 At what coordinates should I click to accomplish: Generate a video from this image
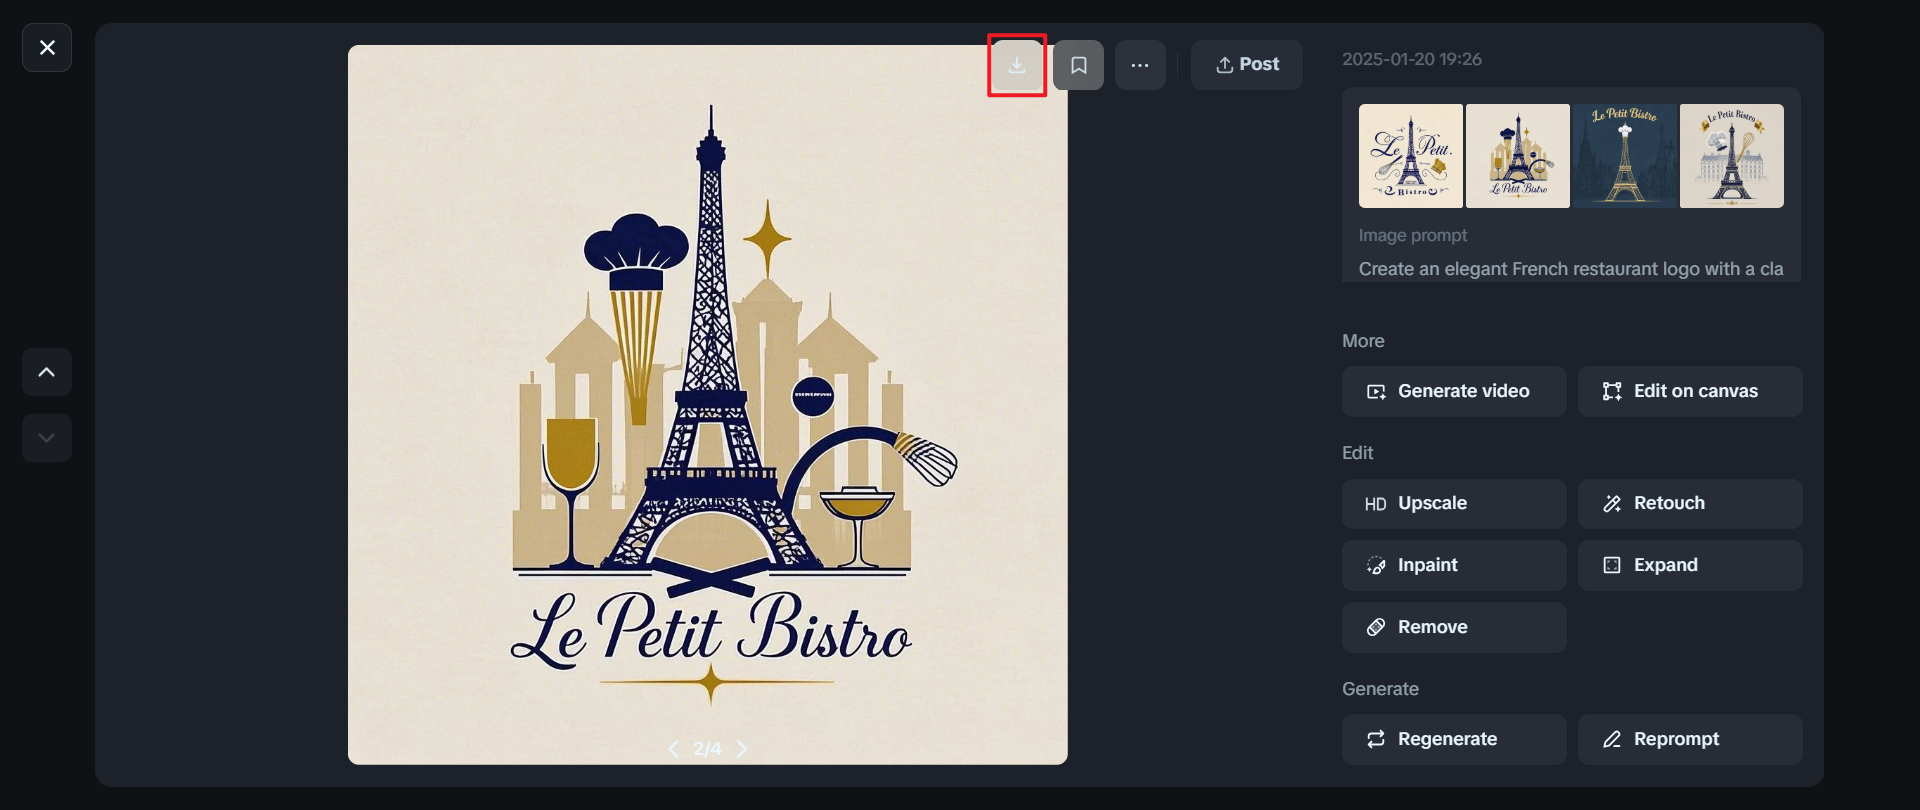[1454, 391]
